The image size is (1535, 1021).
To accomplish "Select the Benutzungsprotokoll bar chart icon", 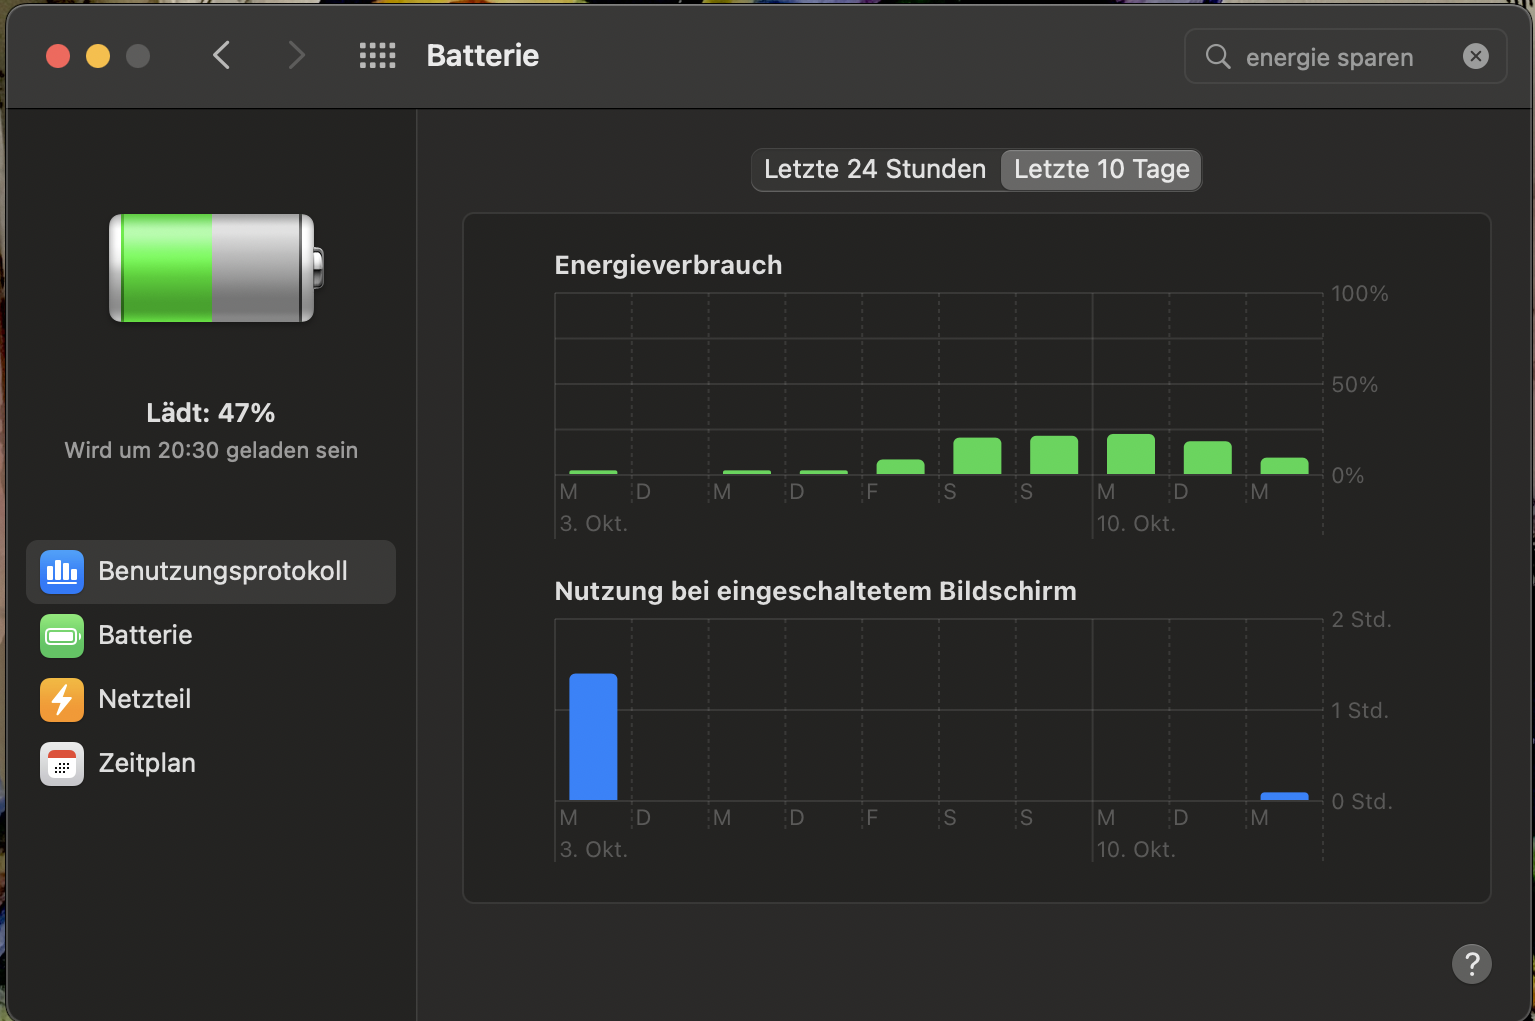I will coord(62,571).
